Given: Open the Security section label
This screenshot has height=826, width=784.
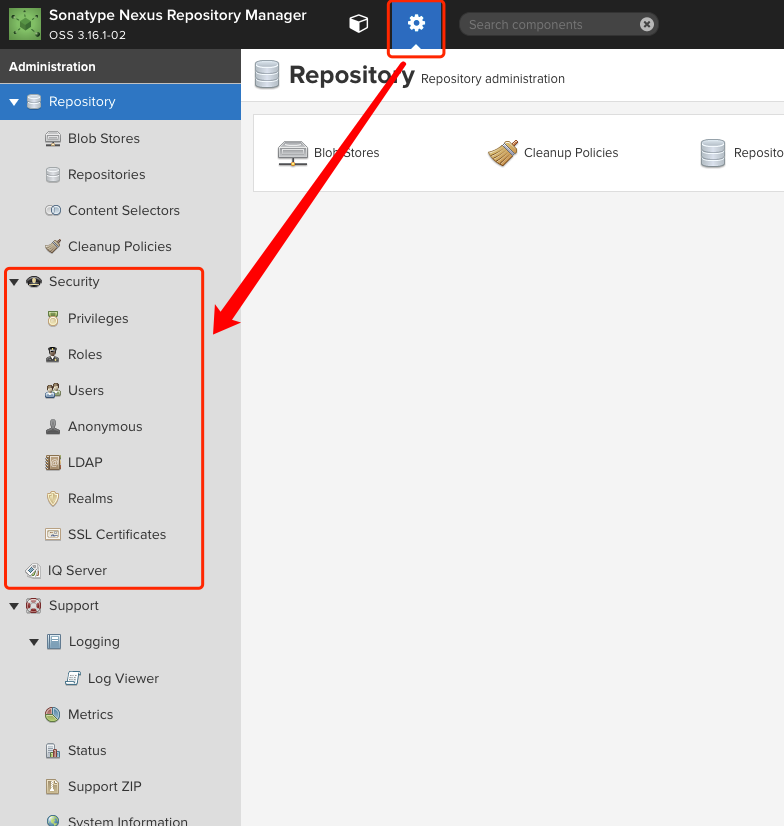Looking at the screenshot, I should pyautogui.click(x=74, y=281).
